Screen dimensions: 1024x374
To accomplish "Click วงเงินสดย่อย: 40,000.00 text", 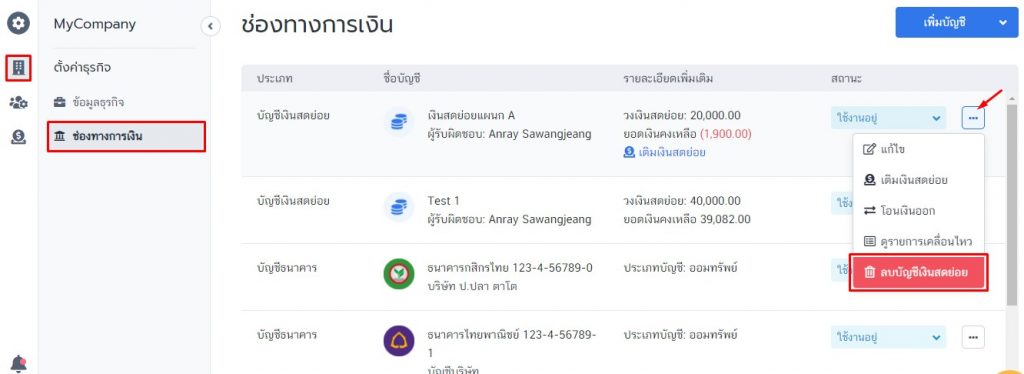I will click(x=682, y=200).
